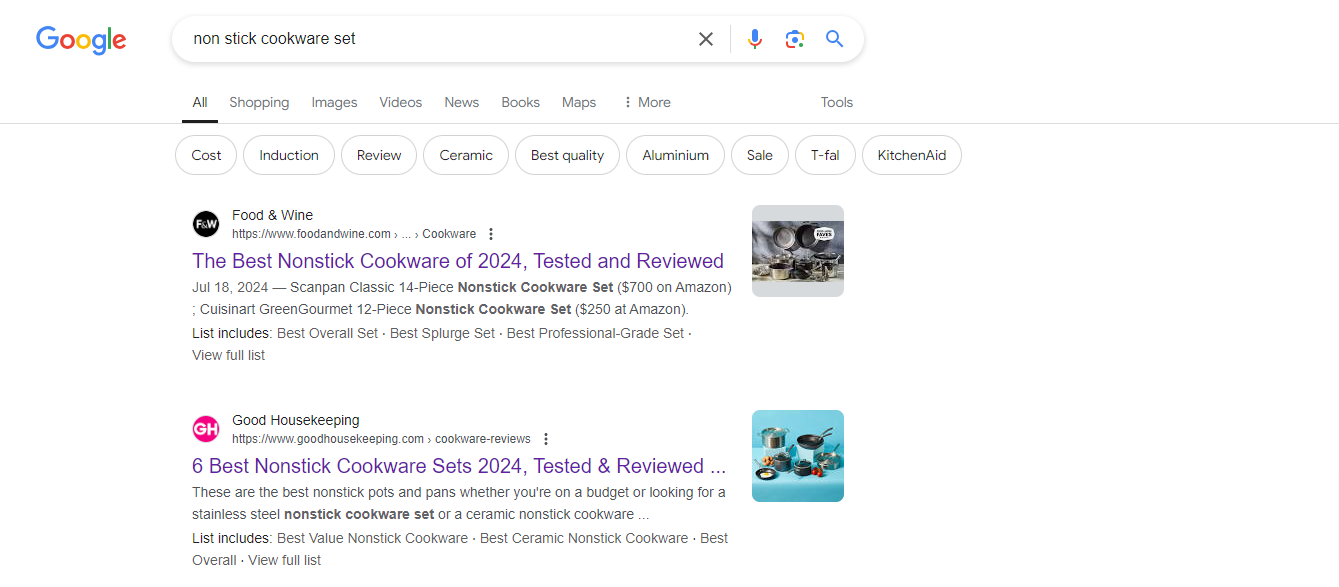Open the three-dot menu for Food & Wine result

pyautogui.click(x=491, y=234)
